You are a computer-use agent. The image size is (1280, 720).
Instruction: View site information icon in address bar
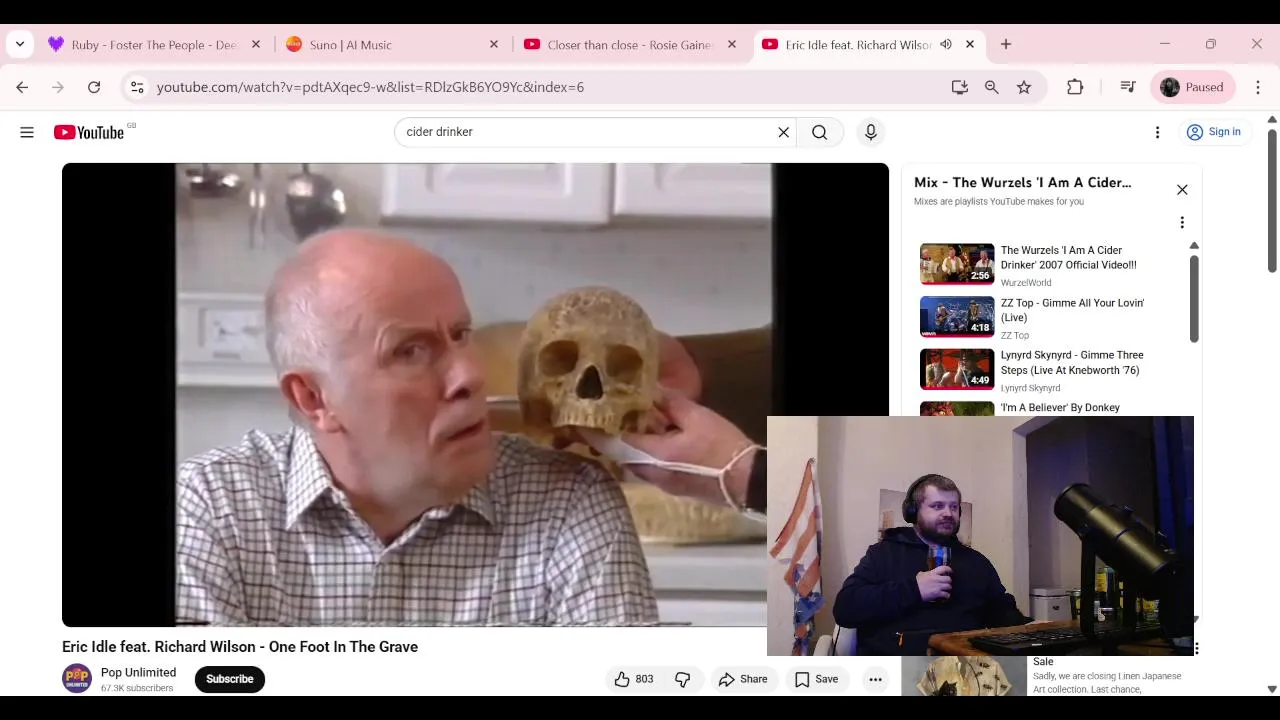[137, 87]
